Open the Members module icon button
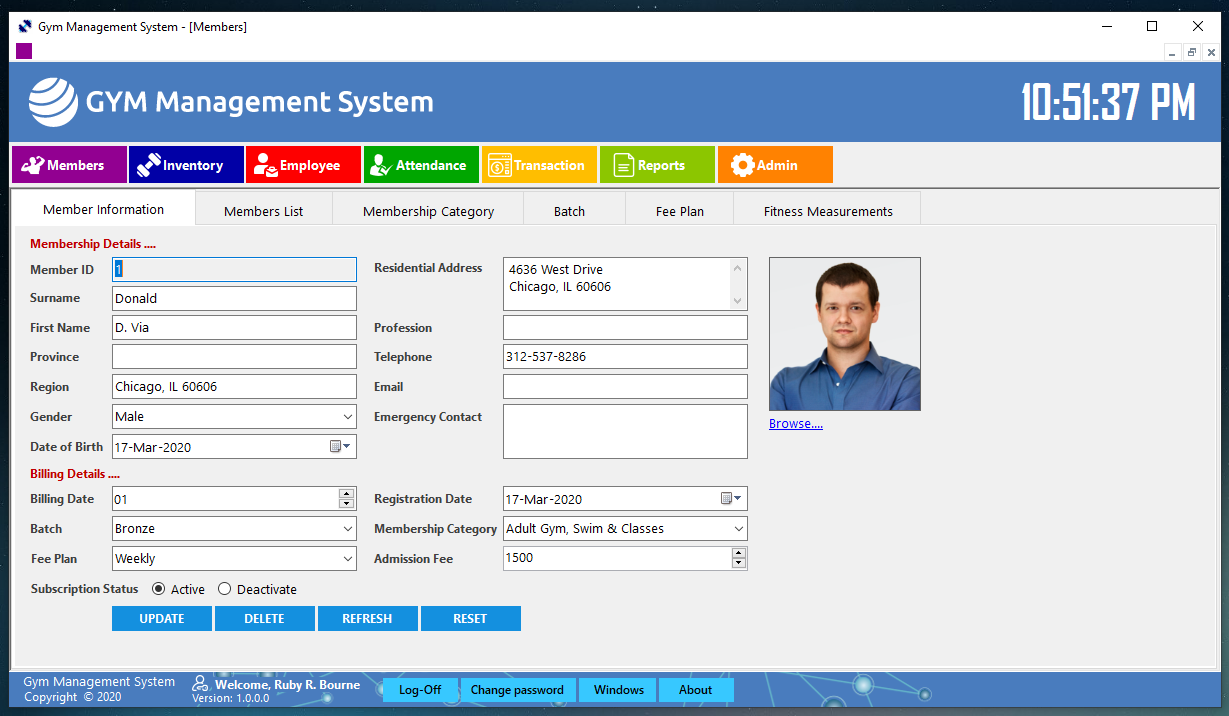The height and width of the screenshot is (716, 1229). click(x=69, y=165)
